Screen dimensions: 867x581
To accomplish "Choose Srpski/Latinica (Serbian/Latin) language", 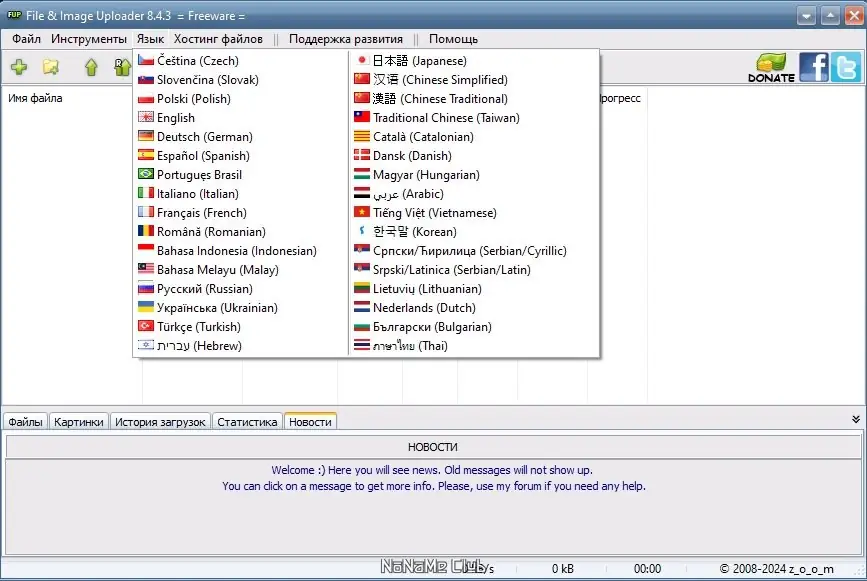I will click(x=474, y=270).
